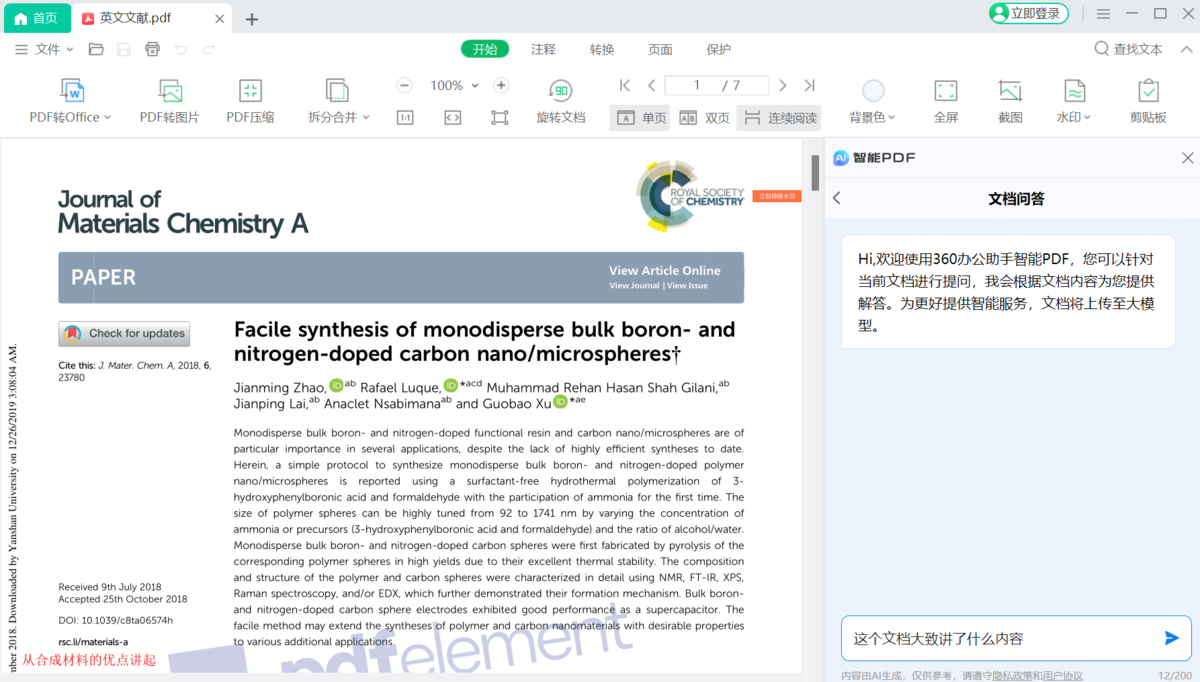Click Check for updates button
This screenshot has height=682, width=1200.
(124, 333)
